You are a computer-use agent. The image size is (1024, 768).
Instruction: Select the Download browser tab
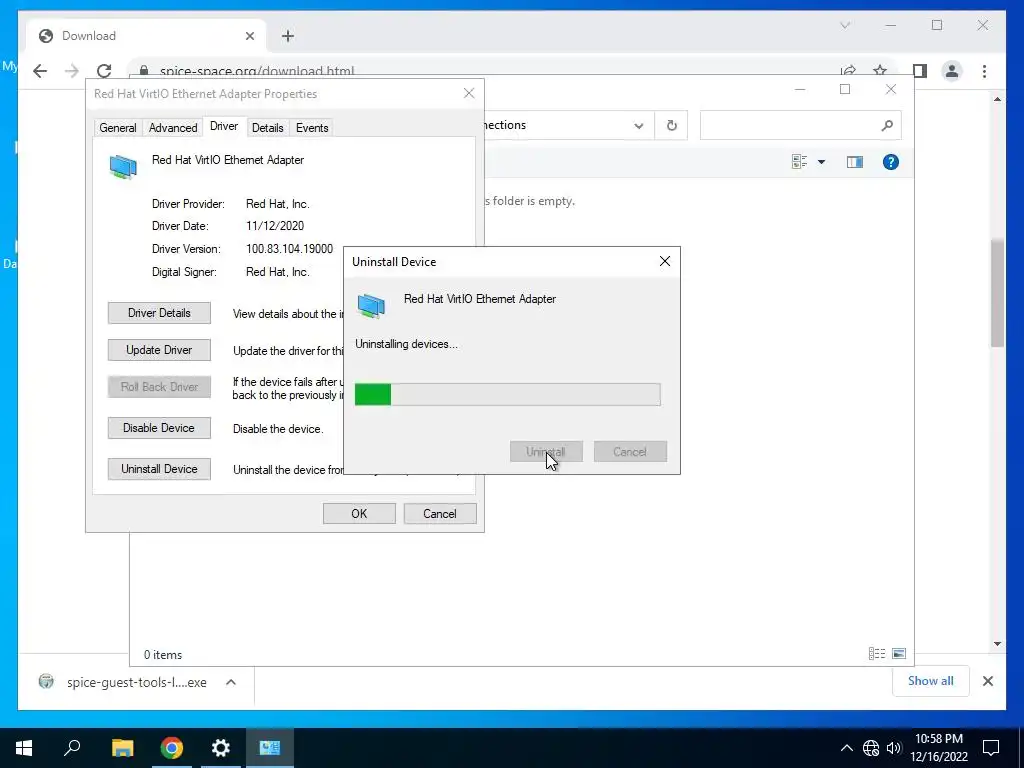146,36
